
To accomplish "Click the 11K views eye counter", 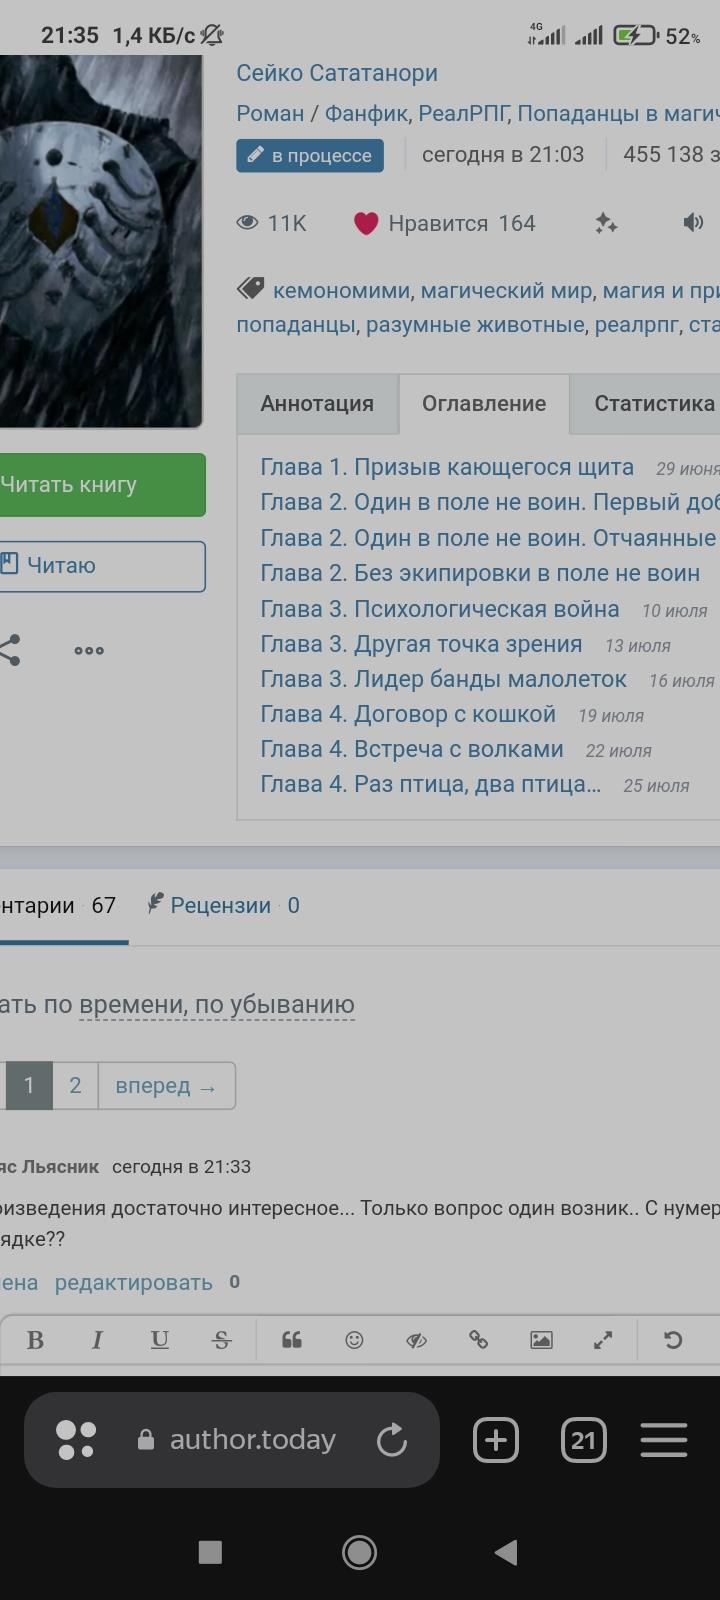I will [272, 223].
